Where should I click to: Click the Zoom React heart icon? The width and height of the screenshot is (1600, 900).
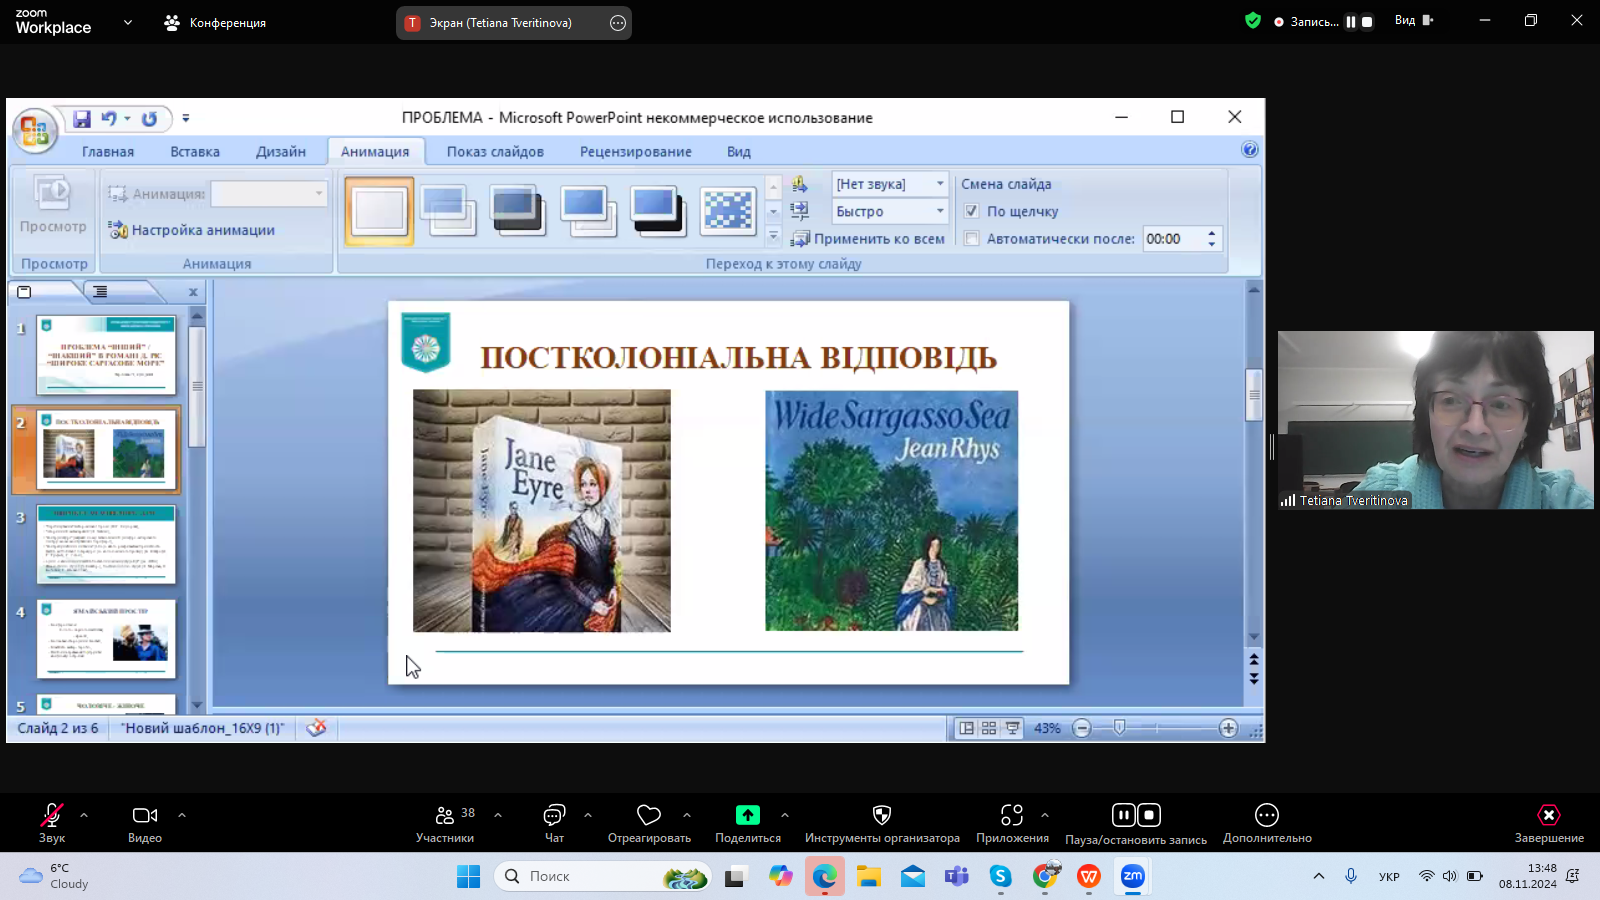coord(649,815)
